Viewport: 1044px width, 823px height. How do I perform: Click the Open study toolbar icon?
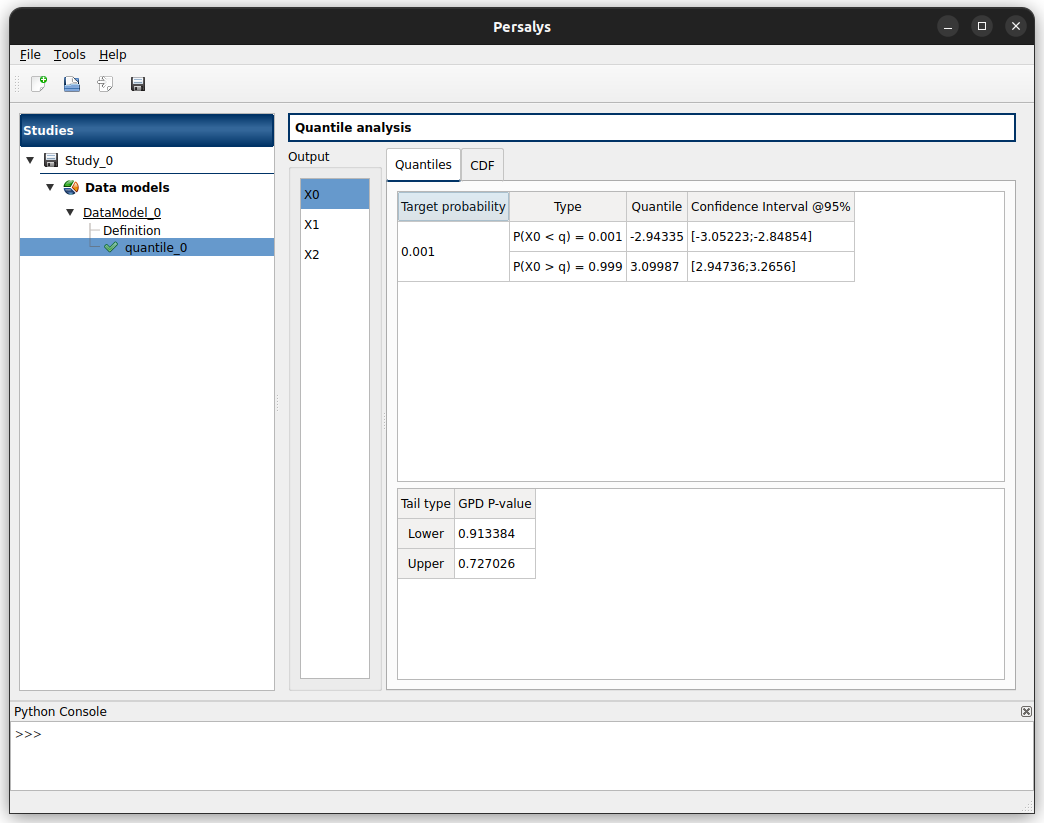point(72,84)
